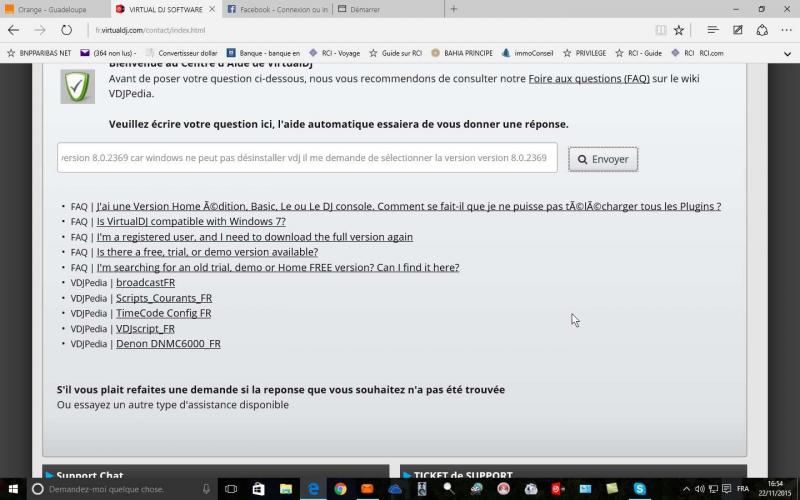Open VDJPedia Denon DNMC6000_FR article

point(168,344)
